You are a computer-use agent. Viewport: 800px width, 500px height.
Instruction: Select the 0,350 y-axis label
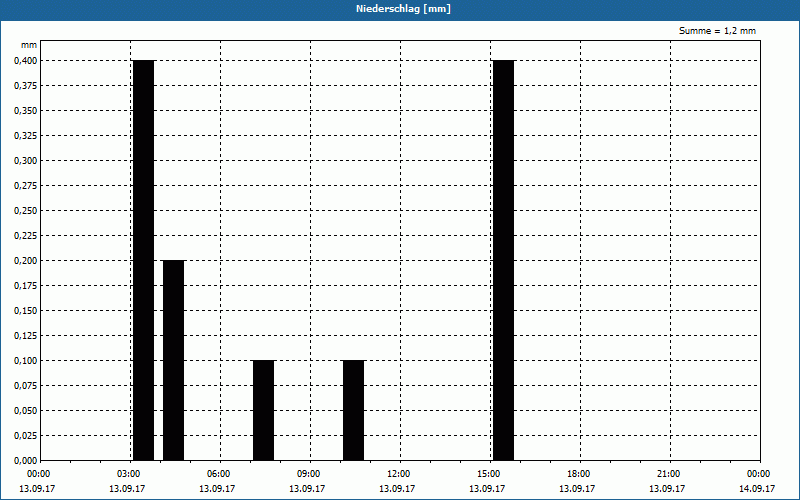click(26, 111)
